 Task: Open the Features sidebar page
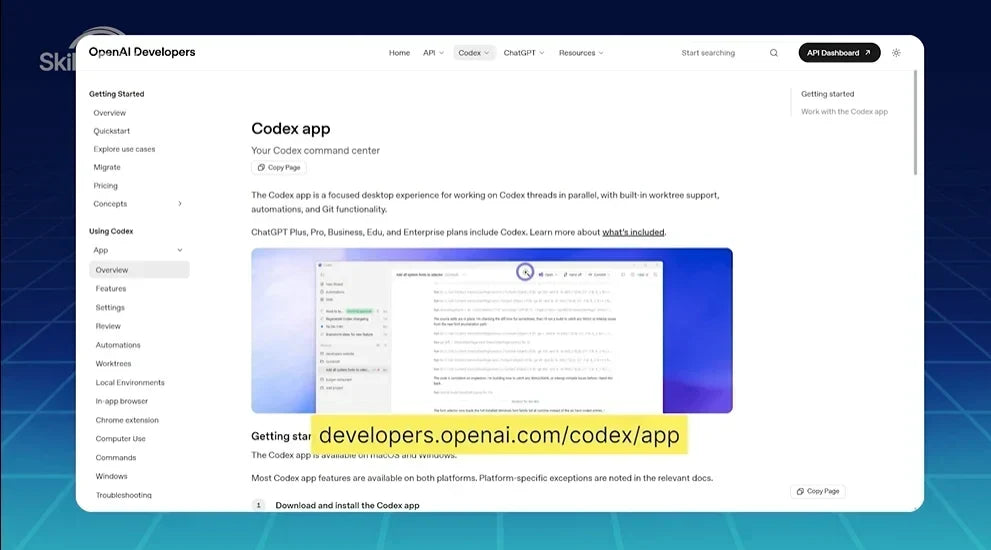coord(111,289)
